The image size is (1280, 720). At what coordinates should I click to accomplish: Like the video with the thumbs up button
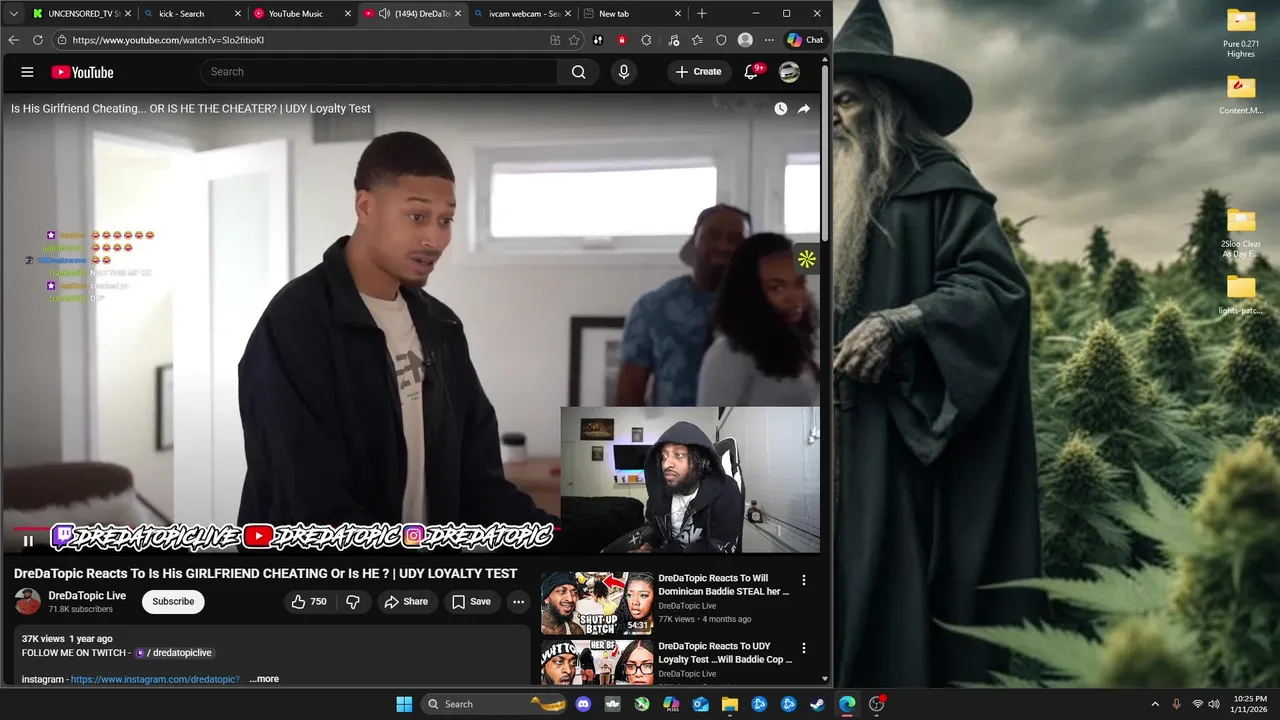(x=308, y=602)
